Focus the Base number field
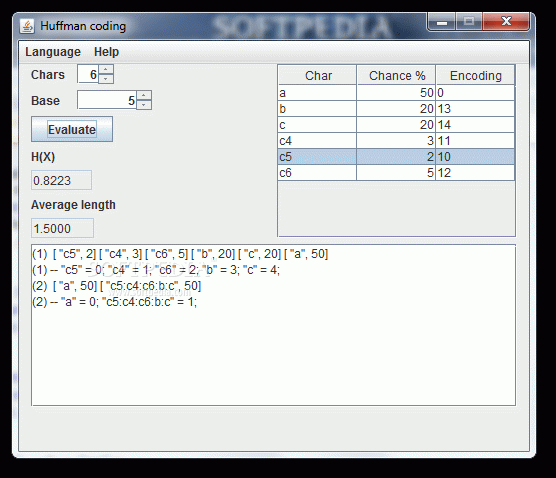This screenshot has width=556, height=478. tap(107, 100)
